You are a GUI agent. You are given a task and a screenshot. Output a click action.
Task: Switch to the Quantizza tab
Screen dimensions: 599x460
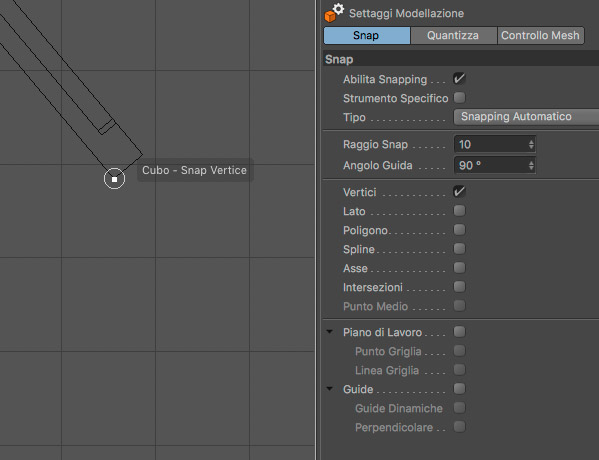[x=453, y=36]
